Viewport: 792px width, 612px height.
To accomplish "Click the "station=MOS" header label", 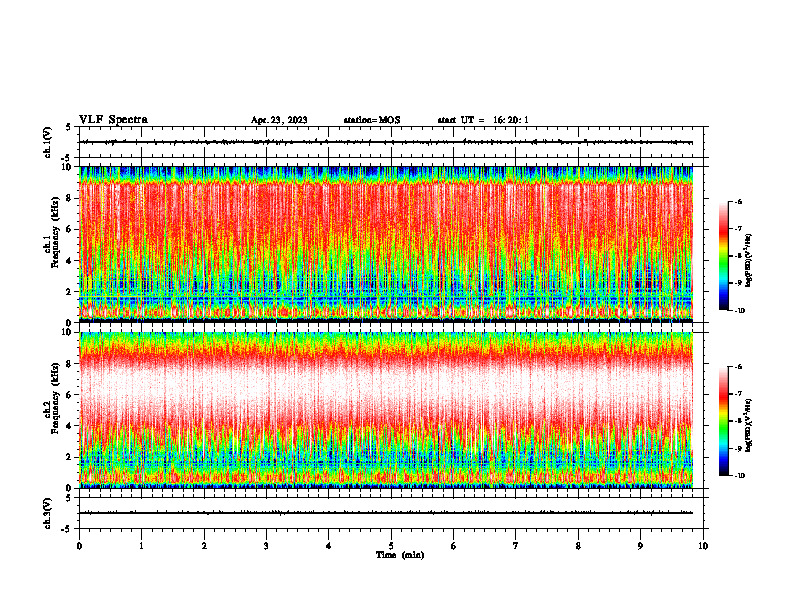I will coord(372,120).
